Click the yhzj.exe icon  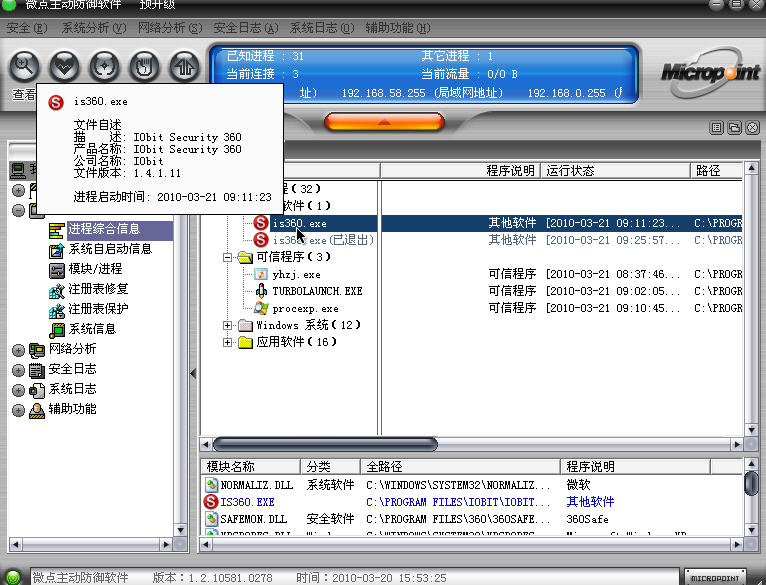point(261,274)
